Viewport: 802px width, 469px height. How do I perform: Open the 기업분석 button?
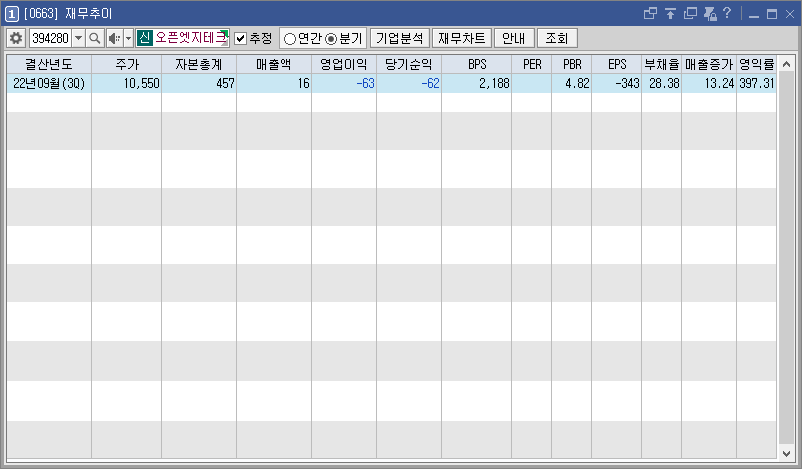click(x=399, y=38)
